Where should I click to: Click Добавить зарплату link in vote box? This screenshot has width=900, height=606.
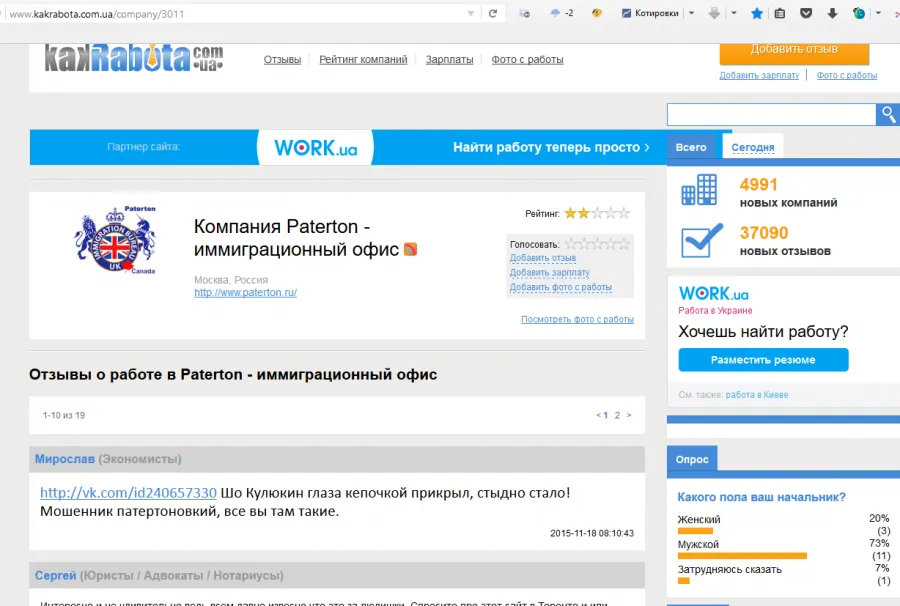tap(550, 273)
